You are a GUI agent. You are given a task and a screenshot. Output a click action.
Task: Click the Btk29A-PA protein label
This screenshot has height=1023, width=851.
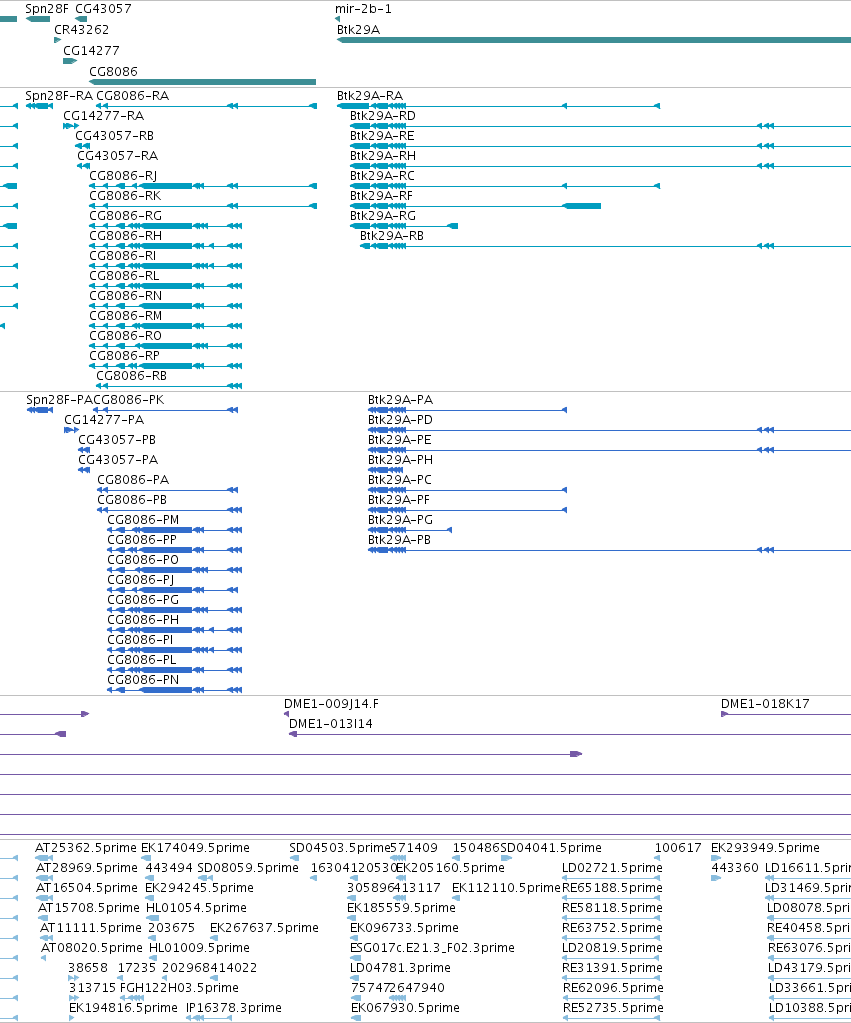click(401, 400)
